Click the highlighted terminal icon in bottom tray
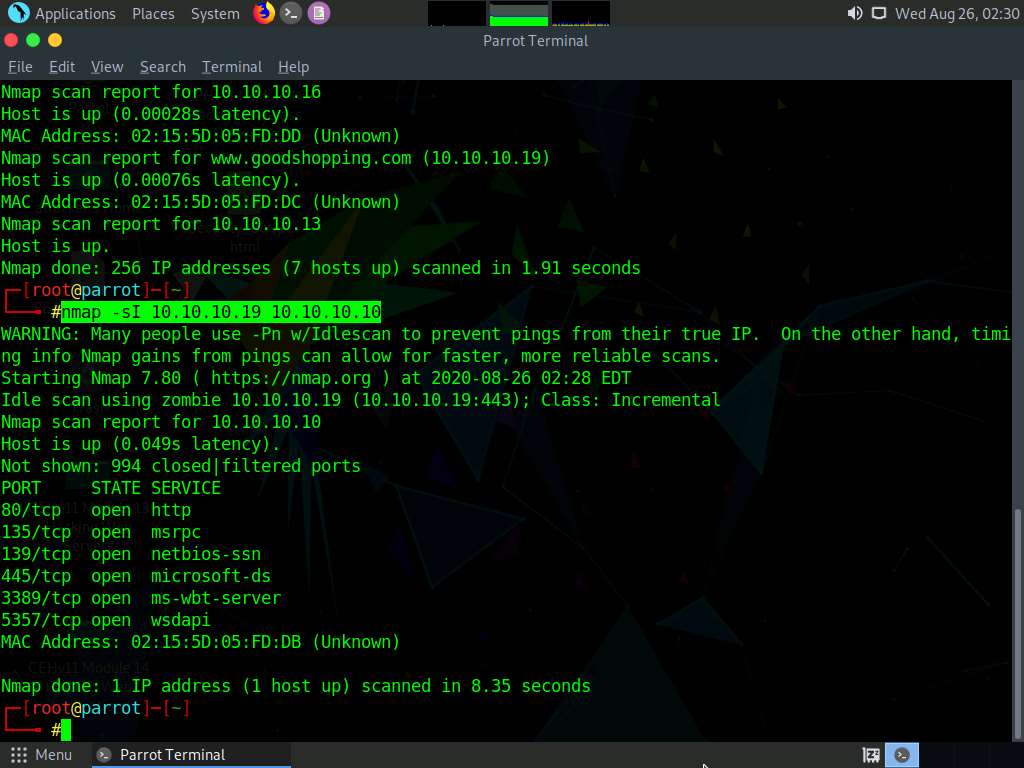 click(902, 756)
